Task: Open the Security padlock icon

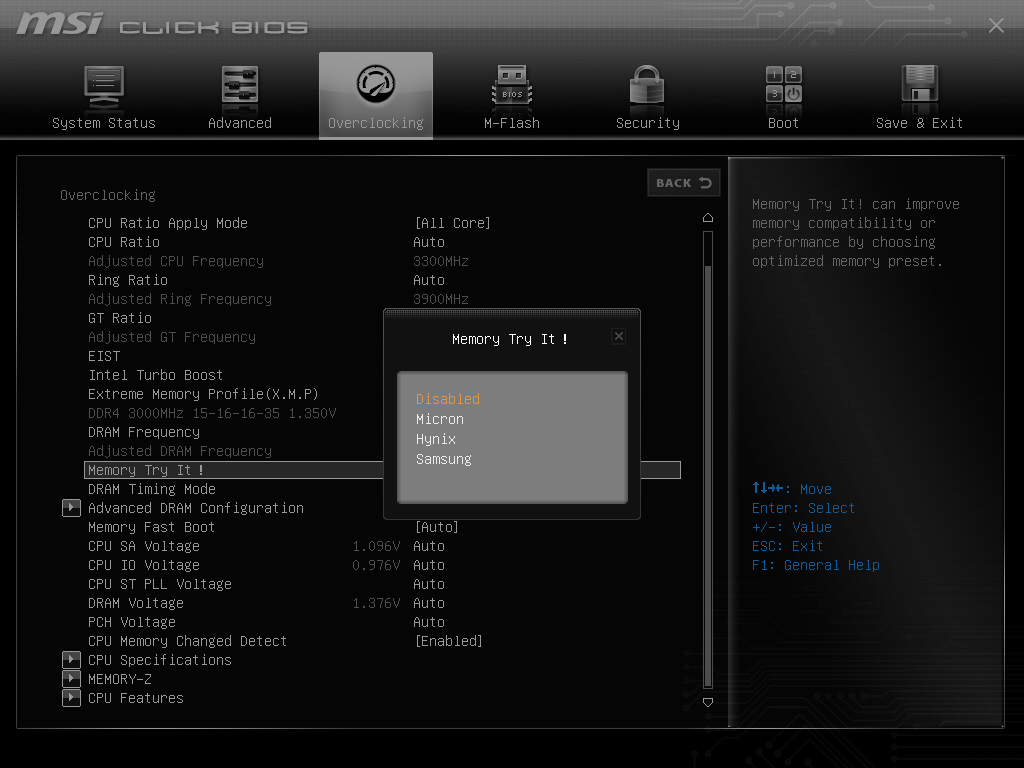Action: [x=647, y=85]
